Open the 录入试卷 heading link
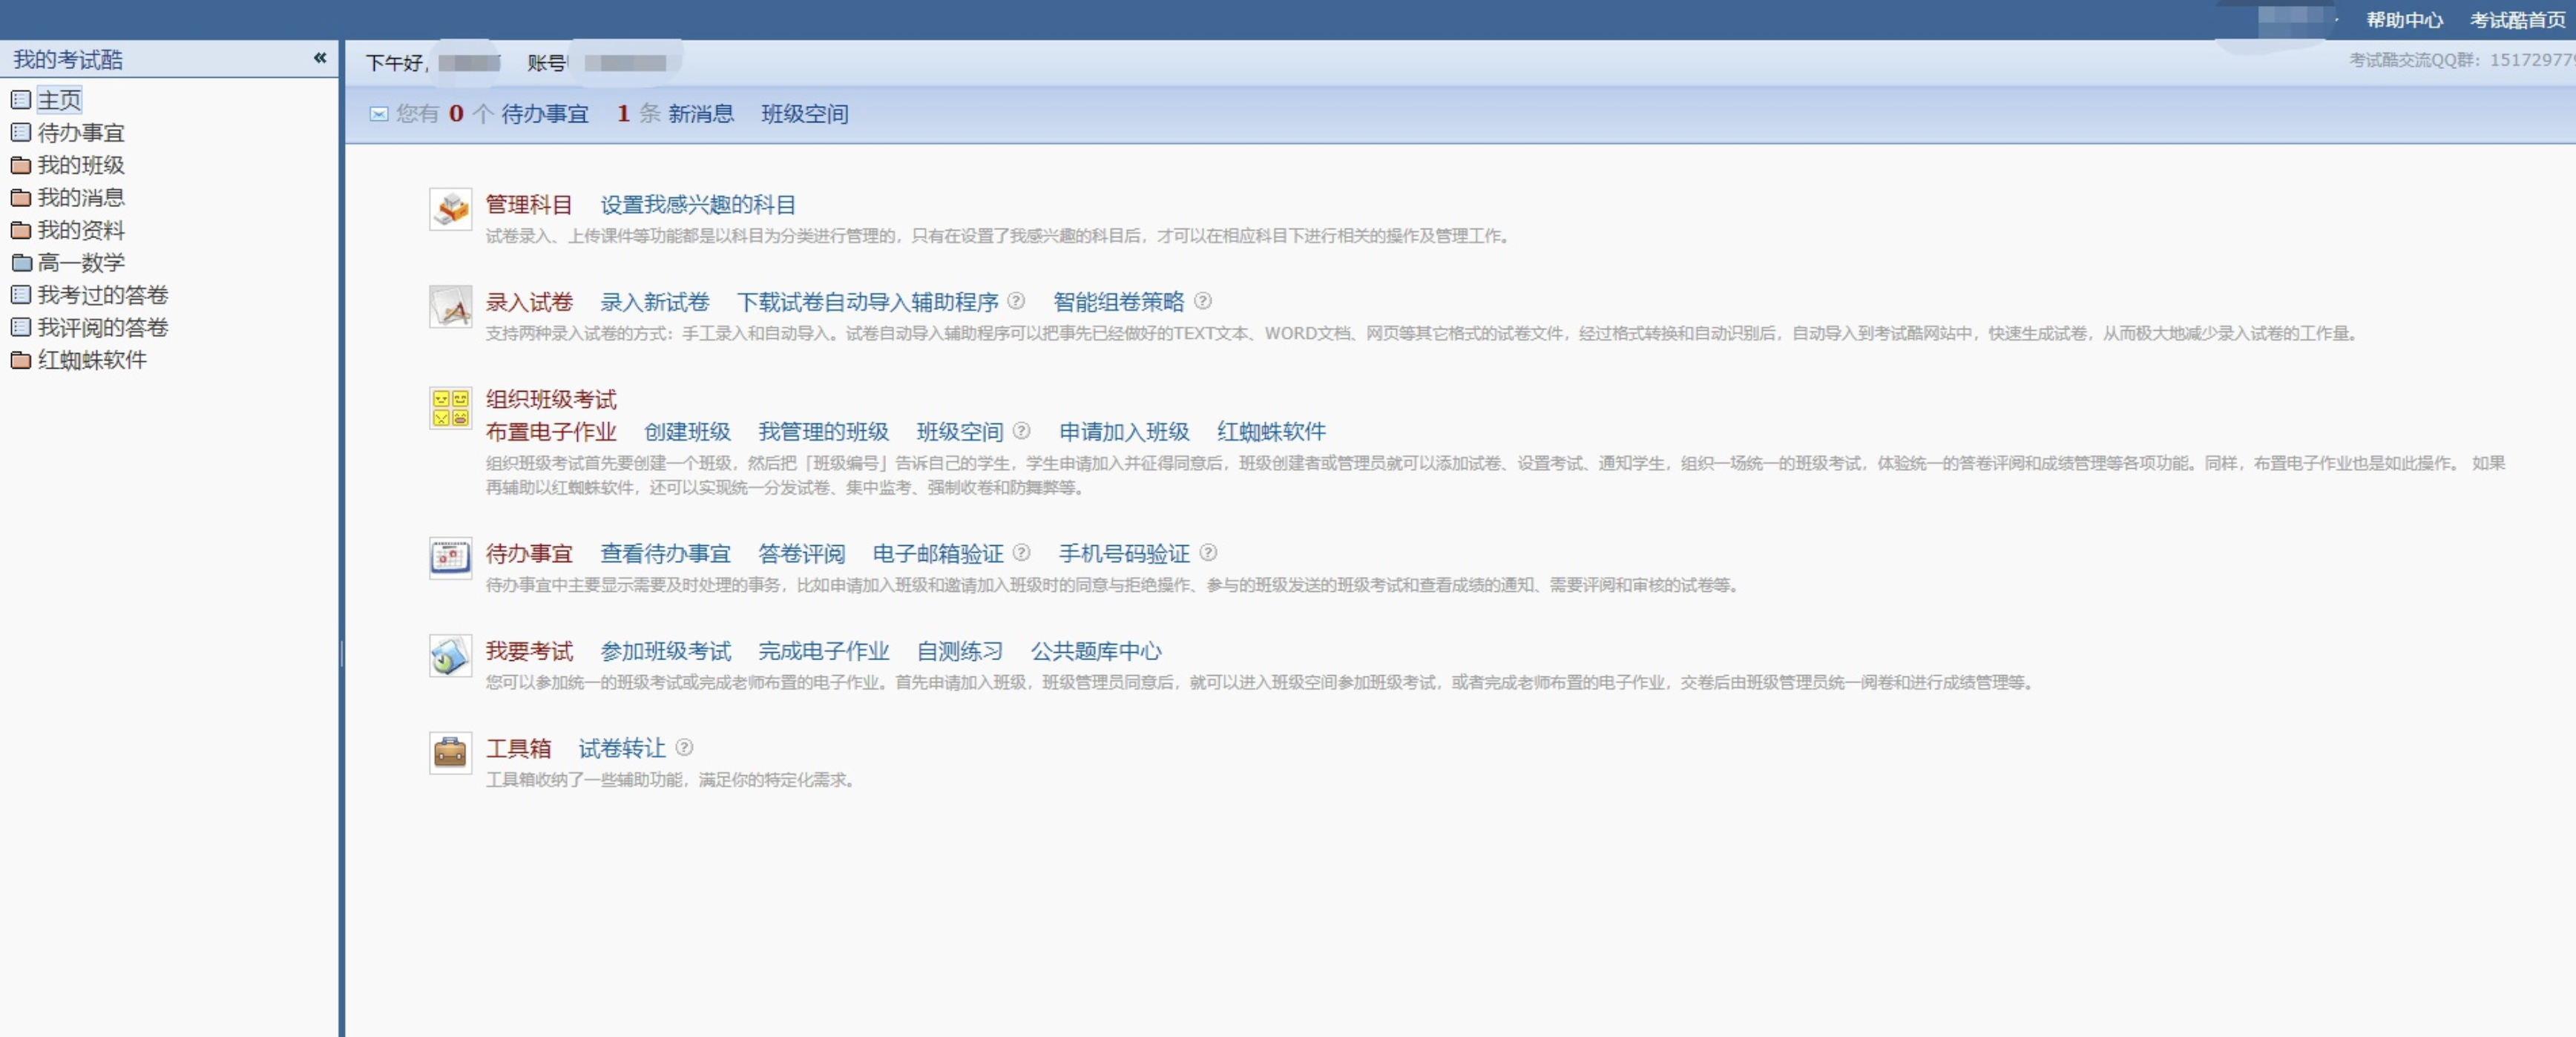 pos(529,302)
